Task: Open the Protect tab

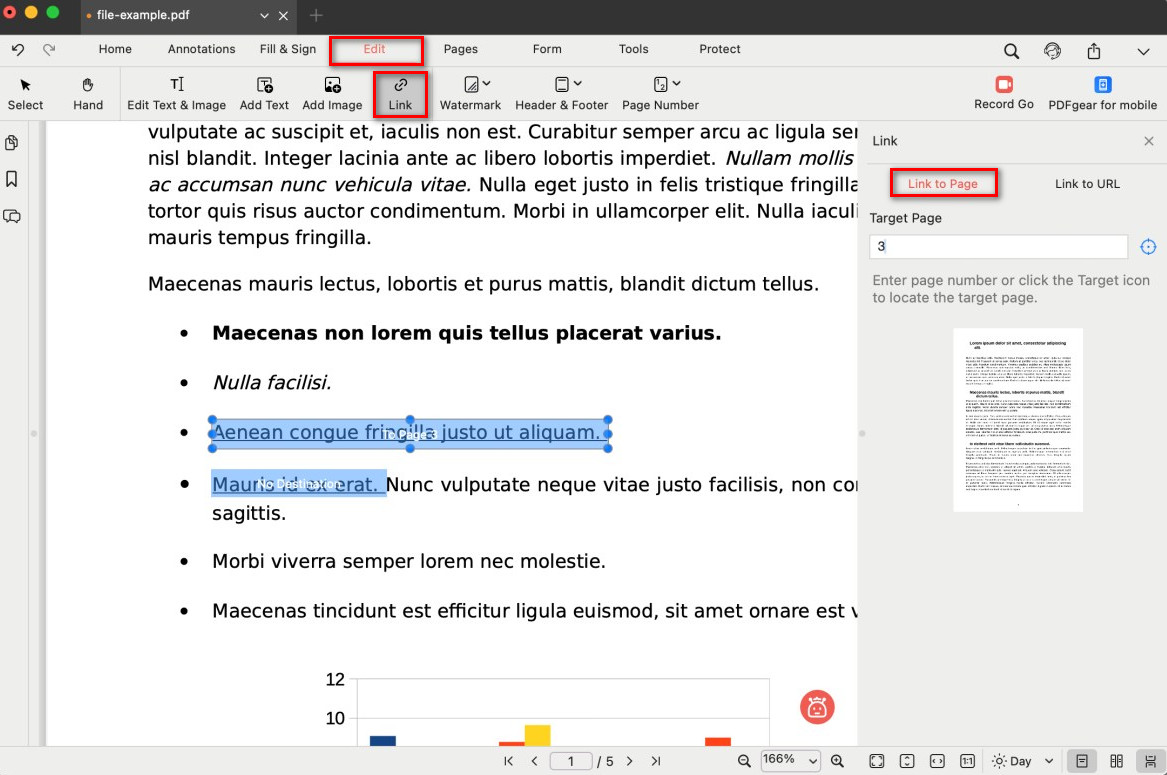Action: [720, 49]
